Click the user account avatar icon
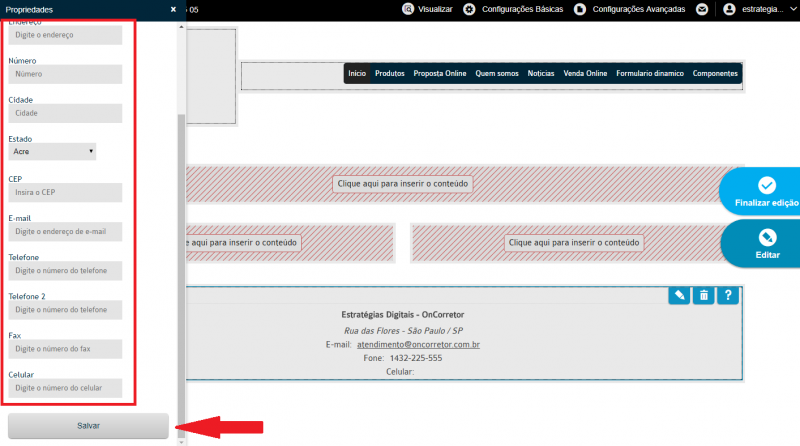 pos(730,9)
